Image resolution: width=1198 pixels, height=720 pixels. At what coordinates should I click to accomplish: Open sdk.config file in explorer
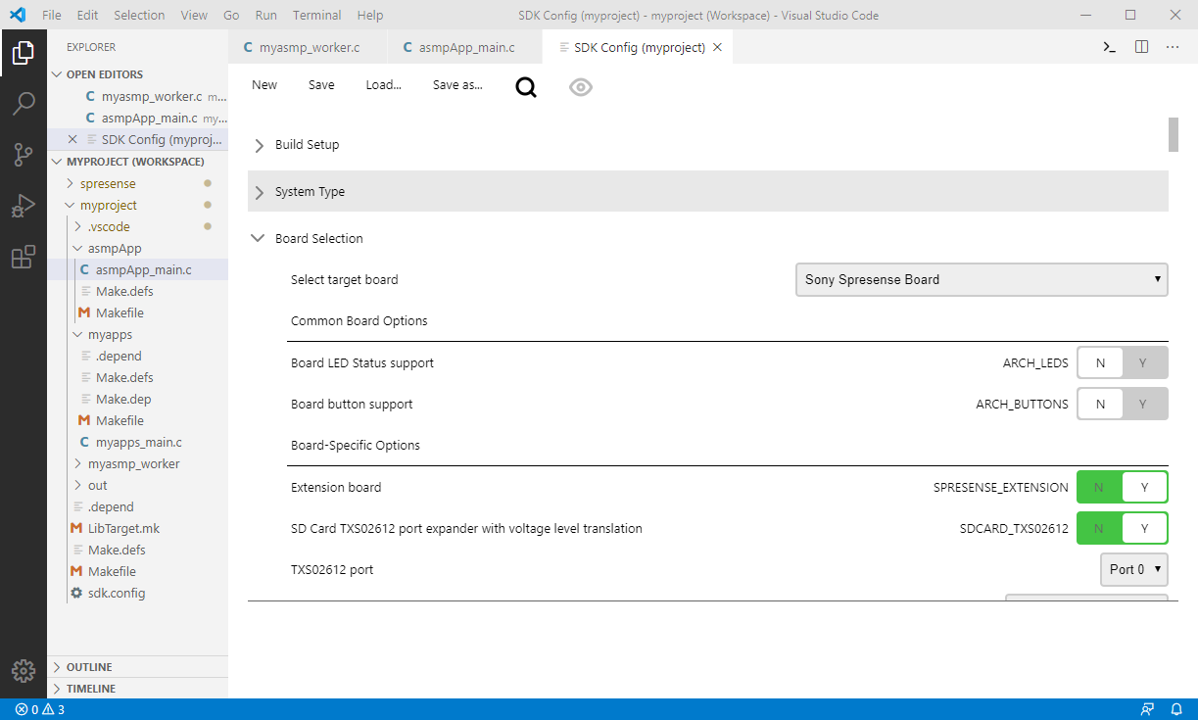click(x=116, y=593)
